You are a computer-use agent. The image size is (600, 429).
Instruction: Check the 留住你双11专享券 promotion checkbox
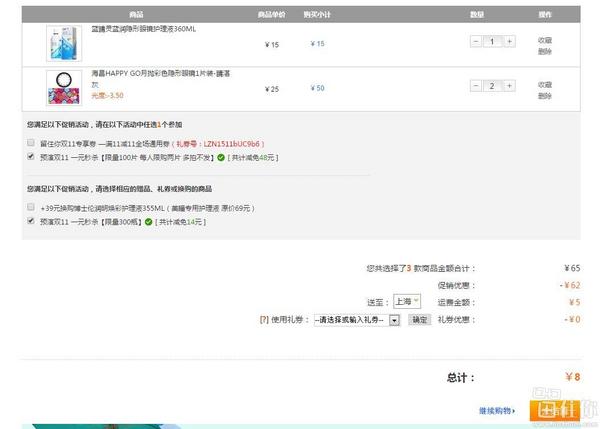tap(31, 143)
